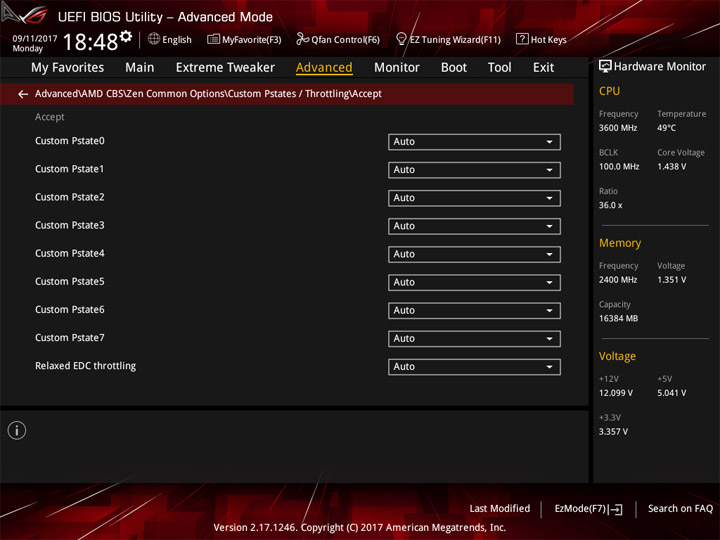
Task: Click the CPU temperature 49°C value
Action: pyautogui.click(x=666, y=128)
